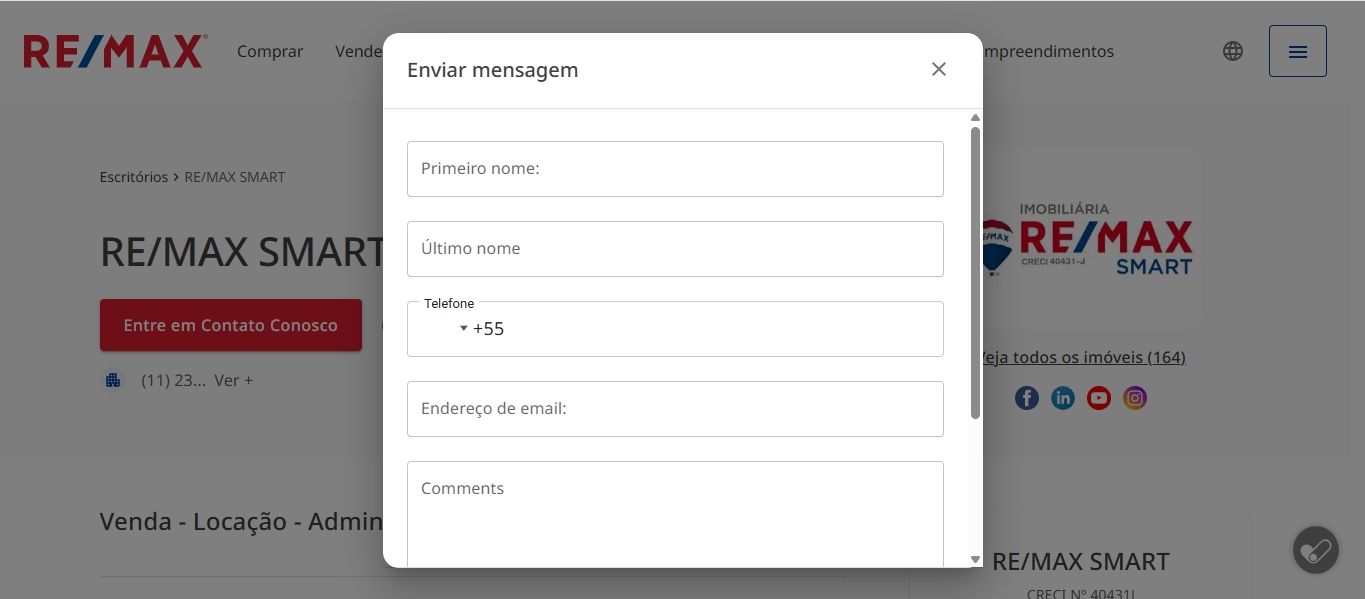Open the hamburger menu button

[1297, 51]
